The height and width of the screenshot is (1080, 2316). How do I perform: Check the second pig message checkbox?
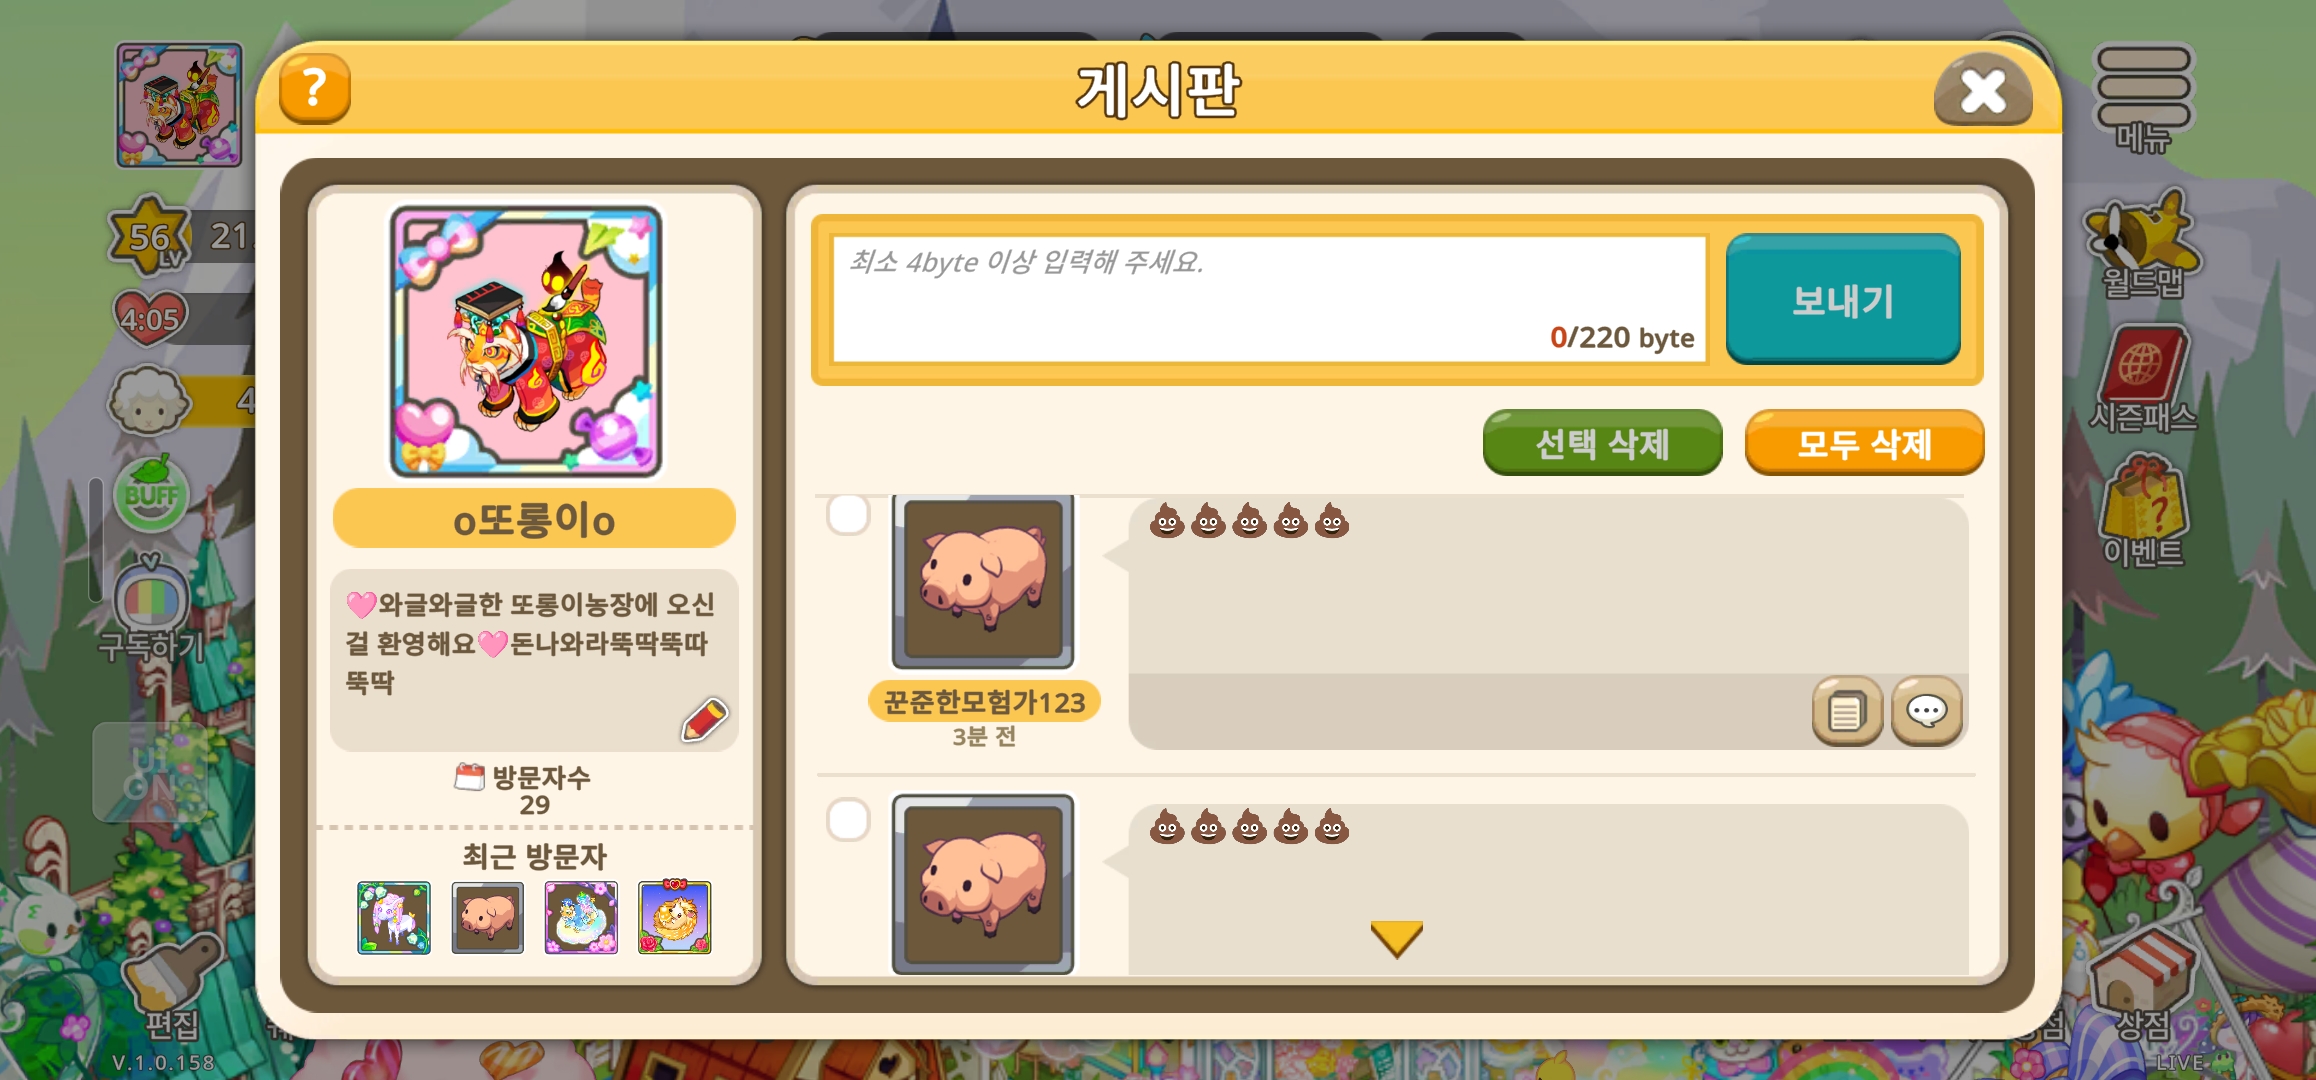(848, 819)
